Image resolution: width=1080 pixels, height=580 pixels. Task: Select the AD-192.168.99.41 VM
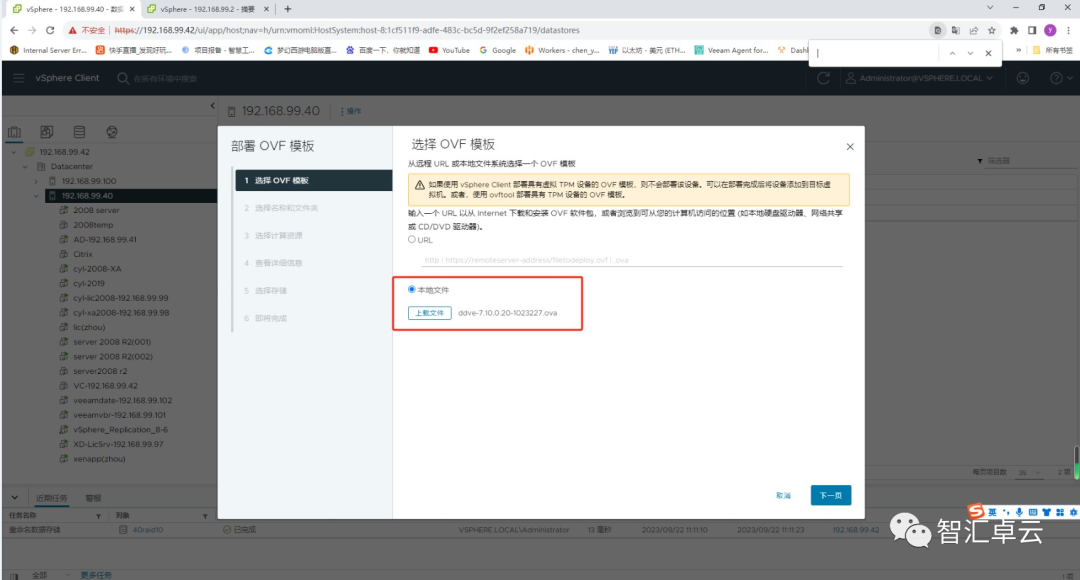(105, 240)
